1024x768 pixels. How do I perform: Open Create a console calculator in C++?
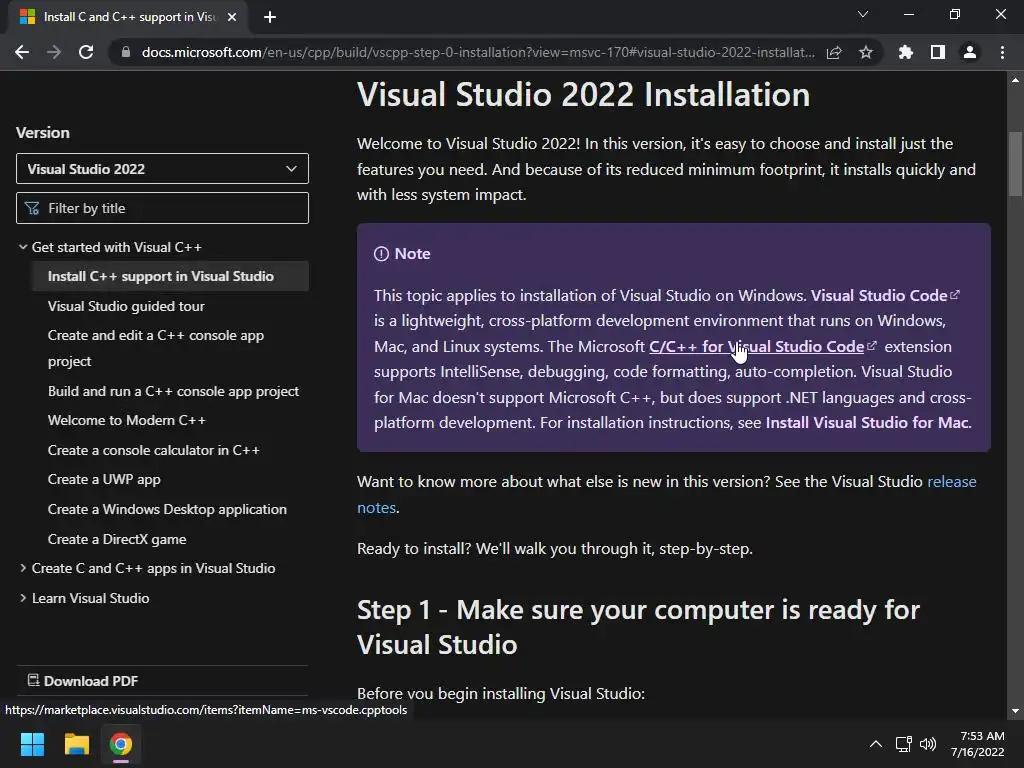(153, 450)
